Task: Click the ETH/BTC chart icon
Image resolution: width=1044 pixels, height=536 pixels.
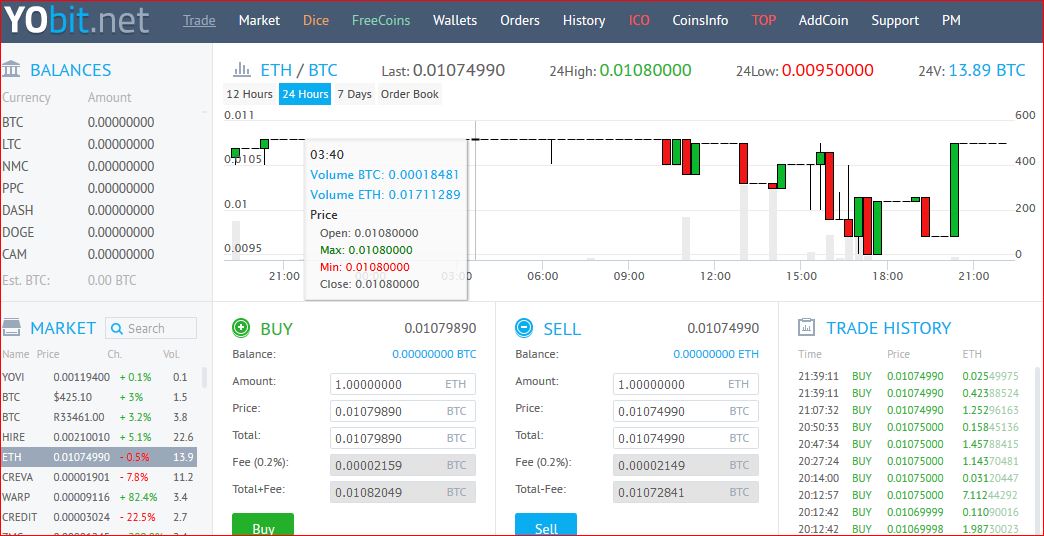Action: [241, 69]
